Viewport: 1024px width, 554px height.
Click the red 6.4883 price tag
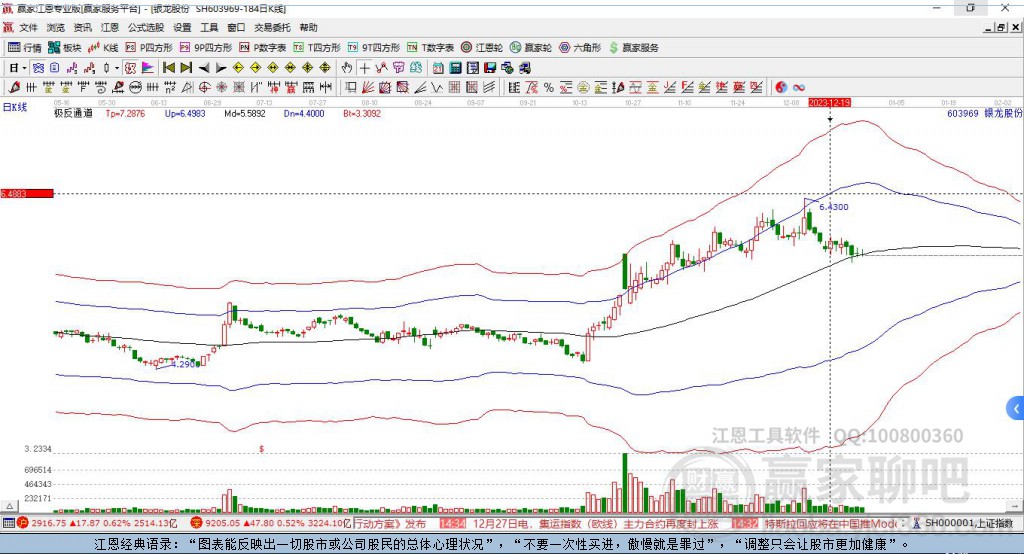pyautogui.click(x=27, y=193)
